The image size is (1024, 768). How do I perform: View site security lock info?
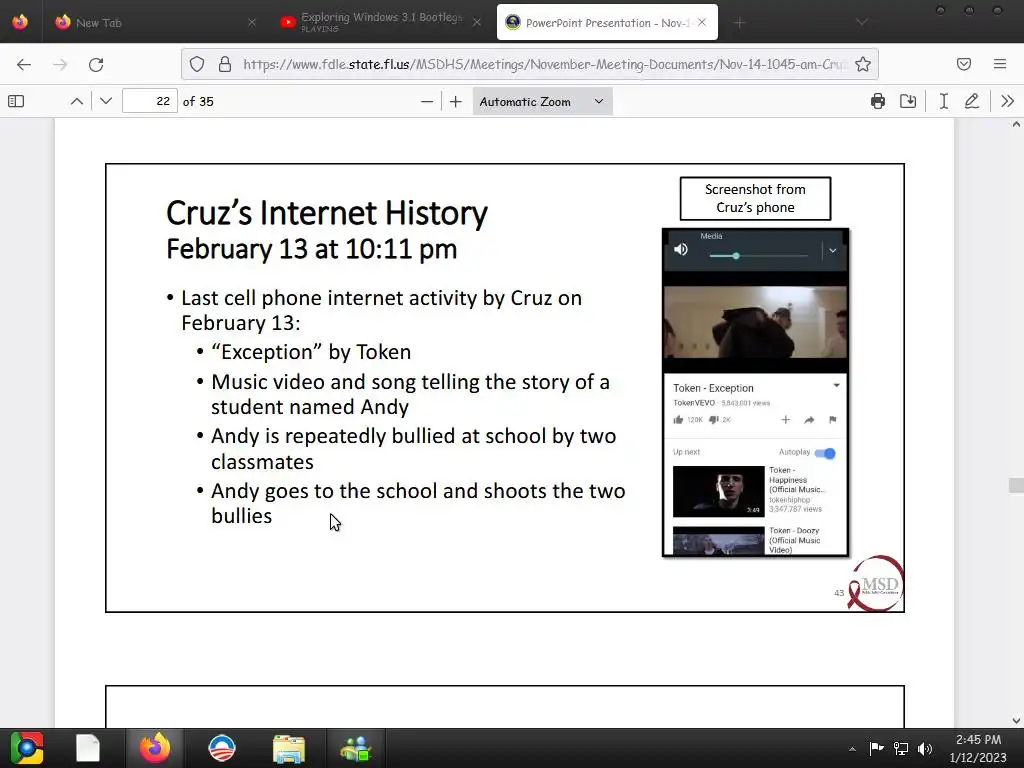pyautogui.click(x=225, y=64)
